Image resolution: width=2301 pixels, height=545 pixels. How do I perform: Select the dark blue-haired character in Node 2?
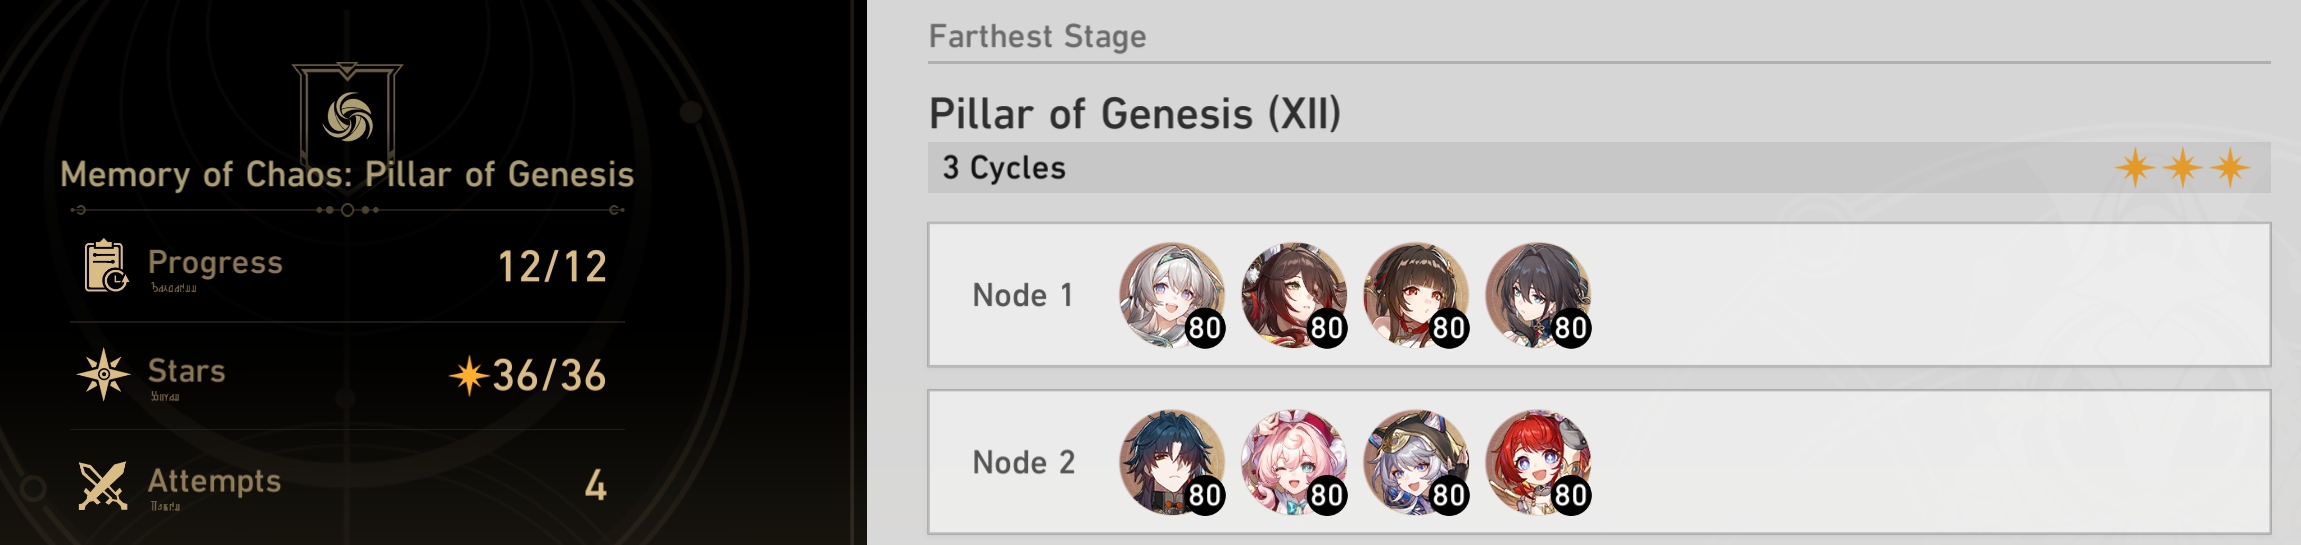click(1172, 462)
